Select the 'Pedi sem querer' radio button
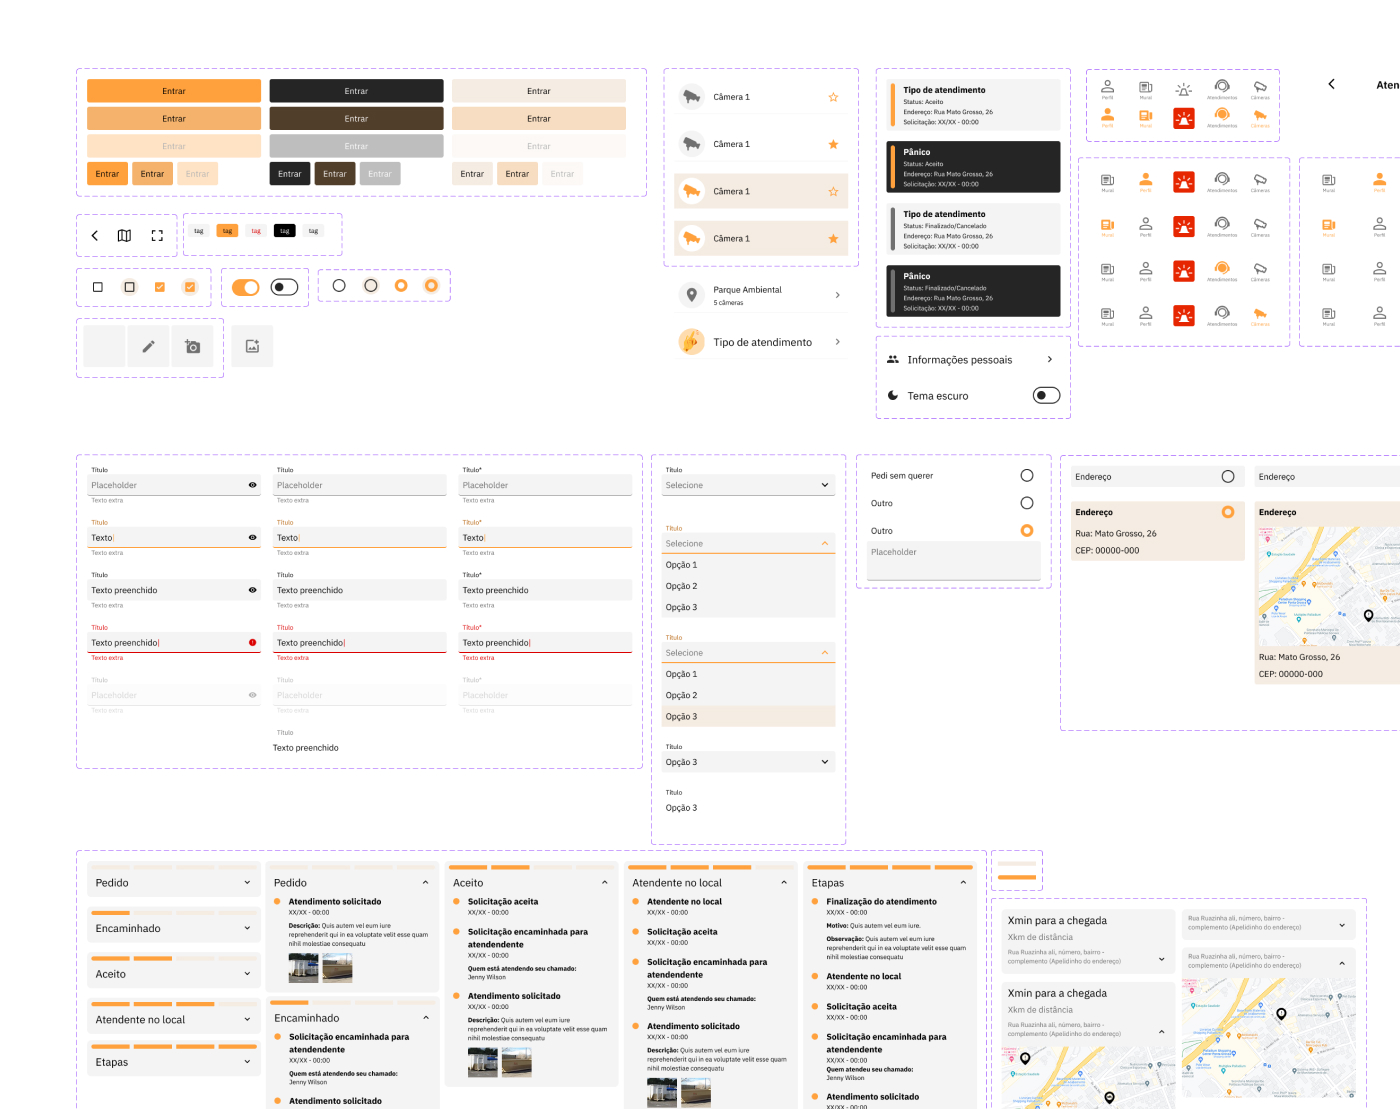This screenshot has height=1109, width=1400. pos(1027,475)
